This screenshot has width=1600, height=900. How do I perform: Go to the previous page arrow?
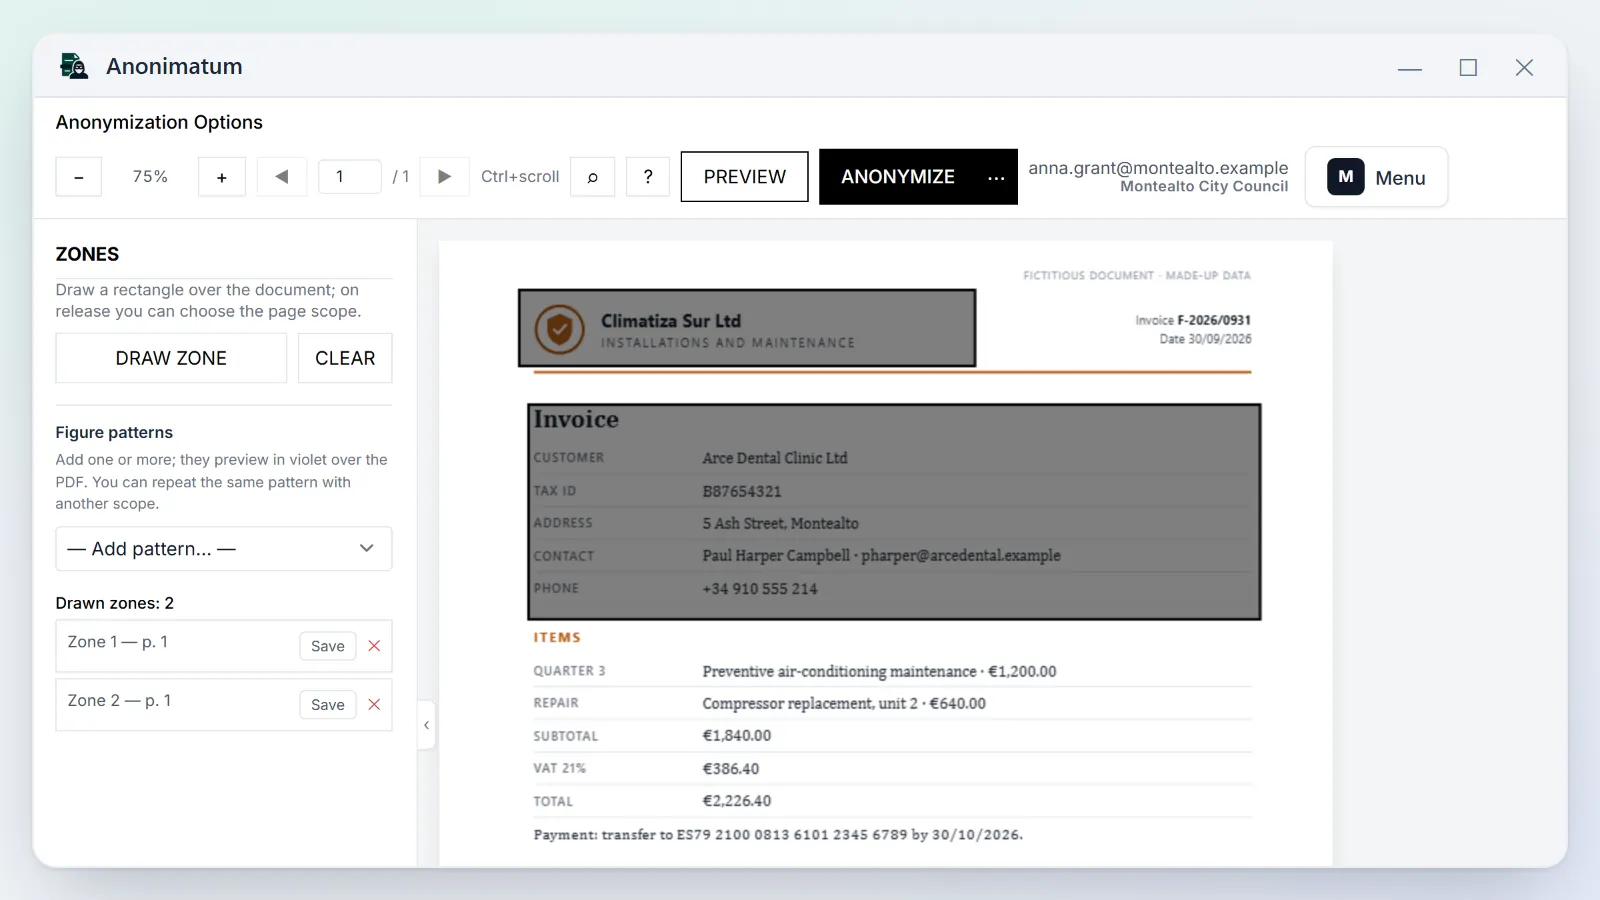[282, 177]
